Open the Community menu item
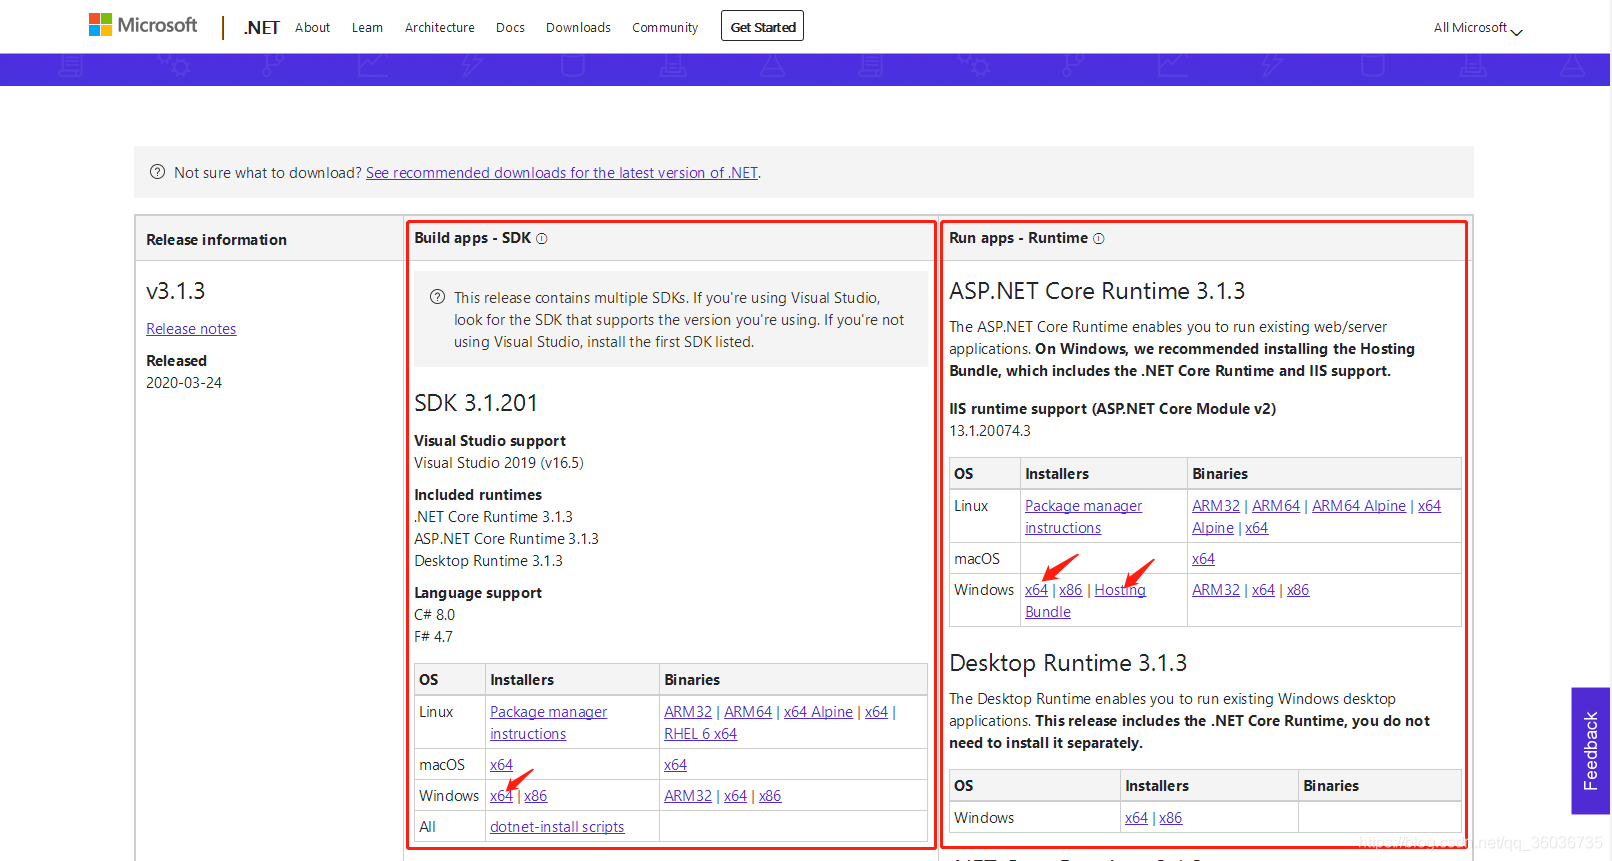1612x861 pixels. 665,28
